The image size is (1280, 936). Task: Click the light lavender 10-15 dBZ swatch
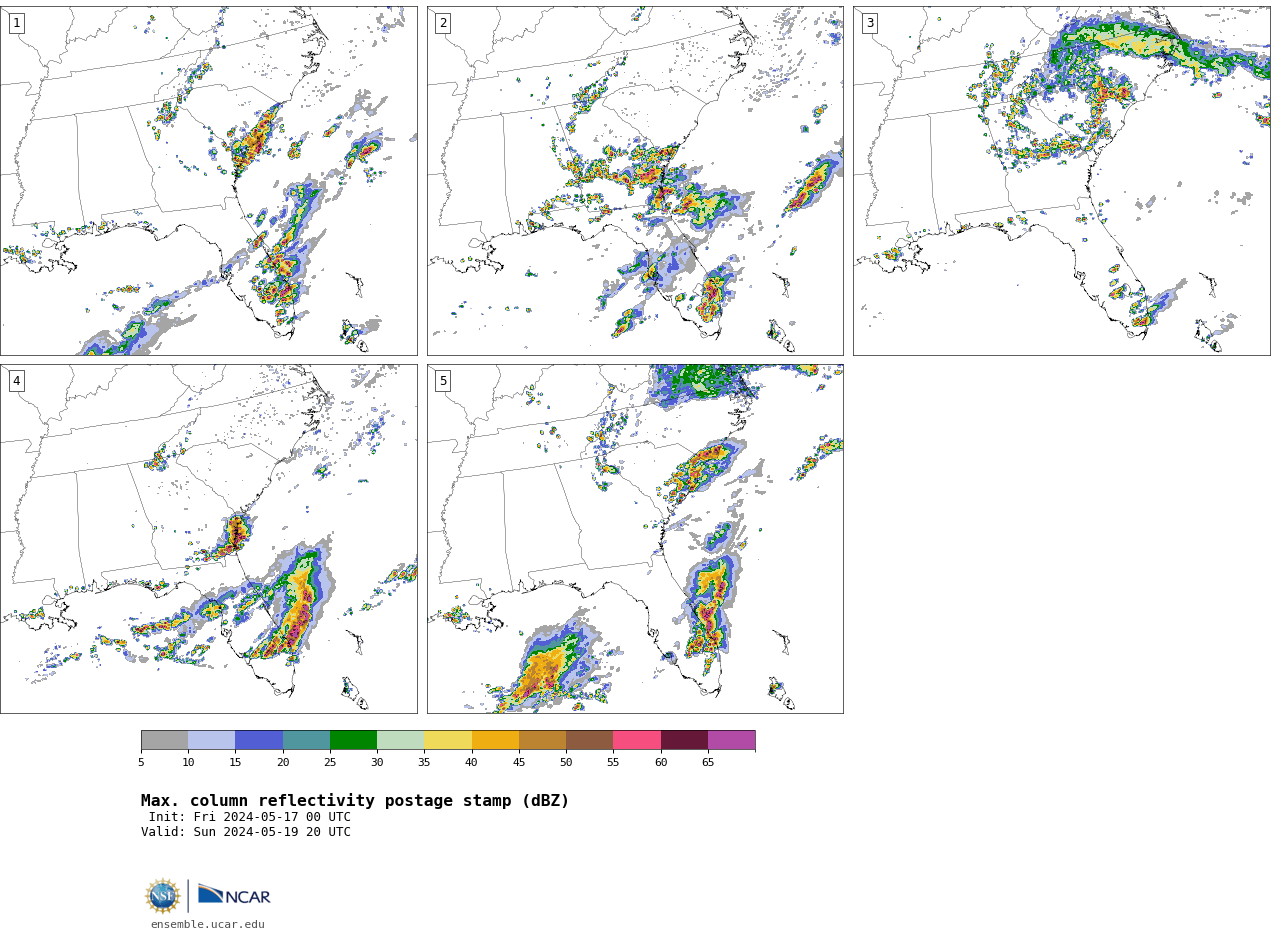pyautogui.click(x=212, y=740)
